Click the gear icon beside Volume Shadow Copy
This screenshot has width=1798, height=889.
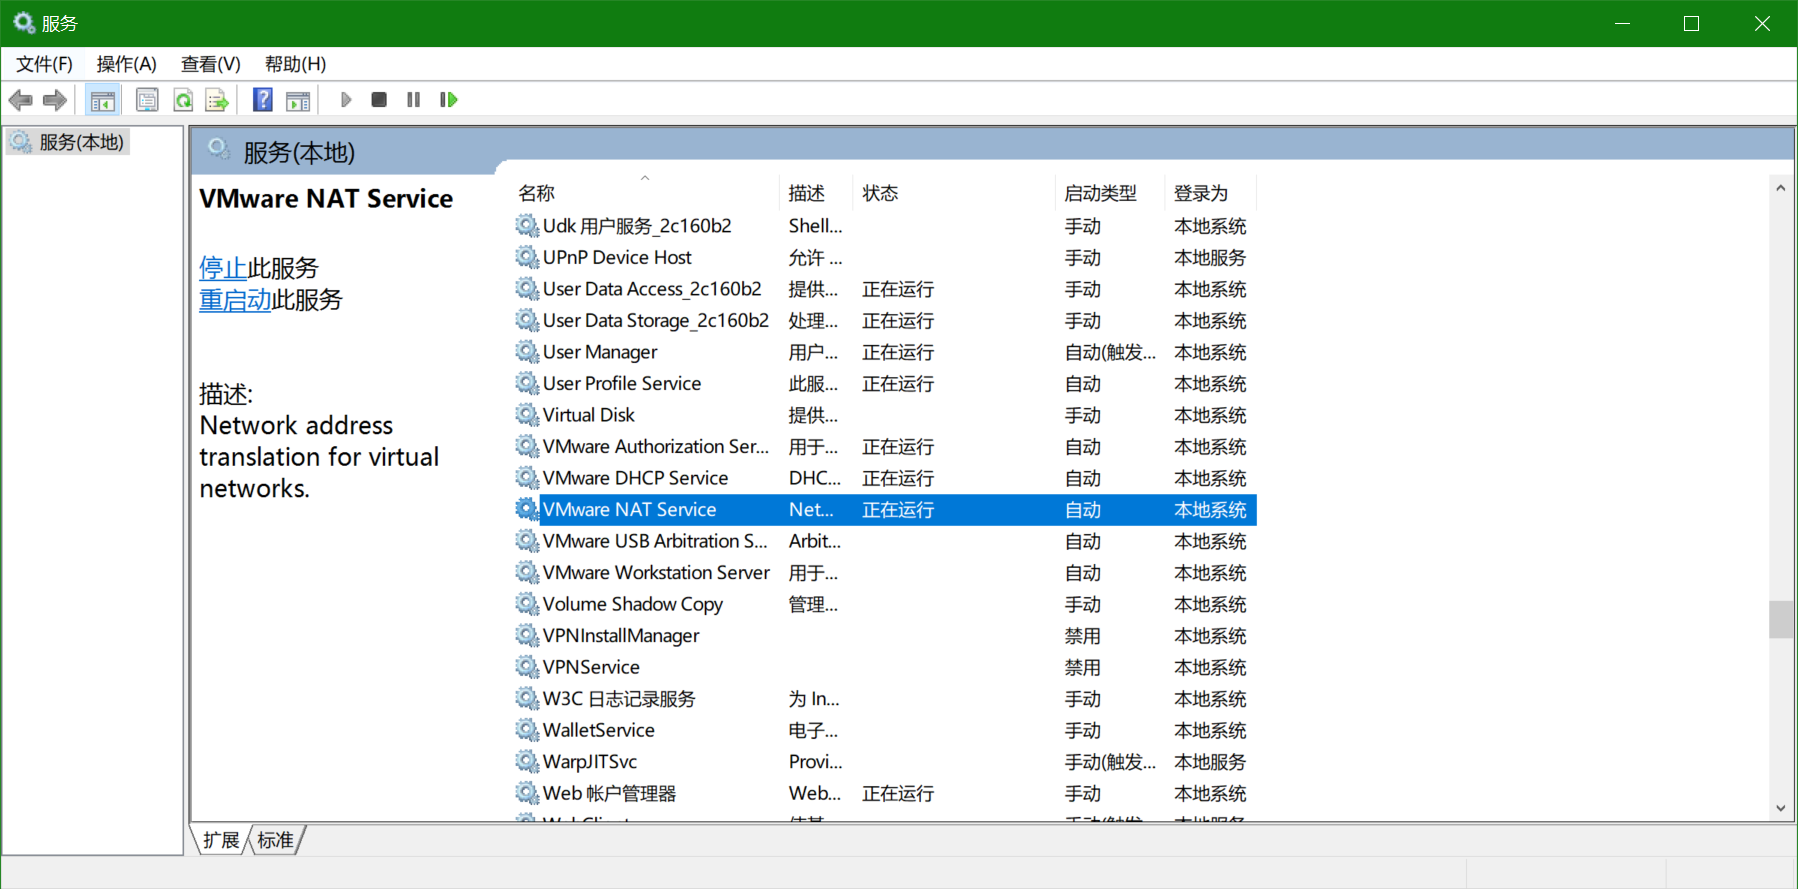click(527, 604)
